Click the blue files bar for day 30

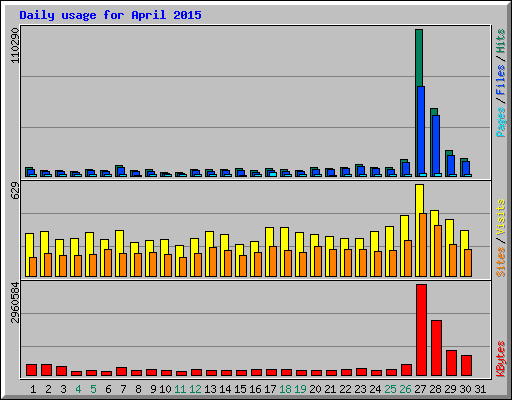click(x=466, y=168)
